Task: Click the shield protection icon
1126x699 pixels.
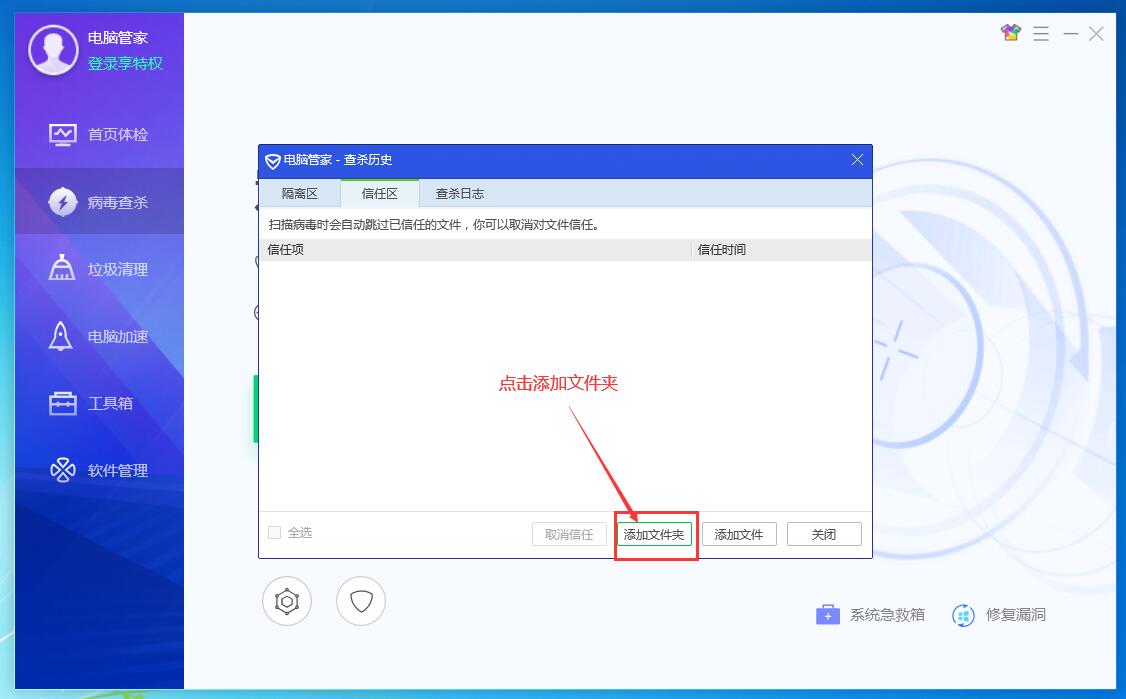Action: (360, 601)
